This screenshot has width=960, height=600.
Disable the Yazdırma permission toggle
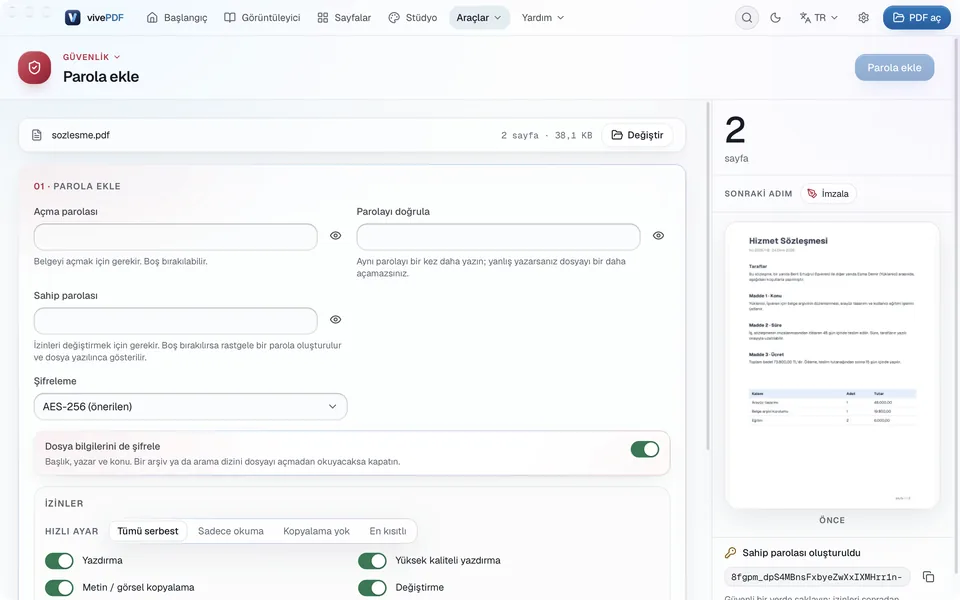(x=59, y=561)
